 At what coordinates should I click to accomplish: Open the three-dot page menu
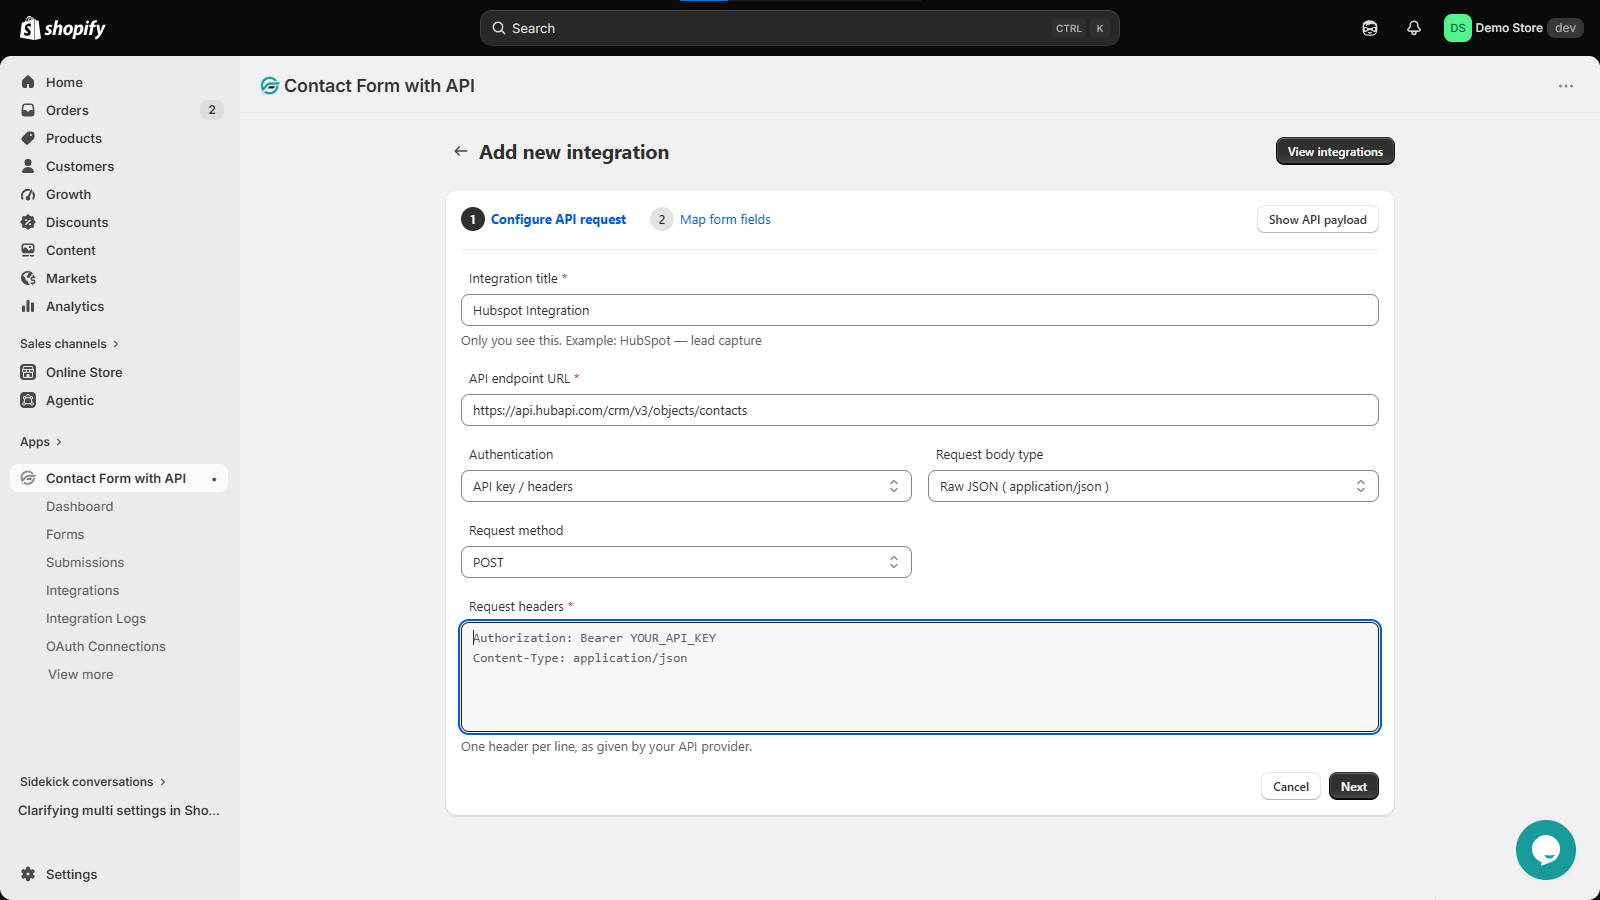click(x=1566, y=86)
